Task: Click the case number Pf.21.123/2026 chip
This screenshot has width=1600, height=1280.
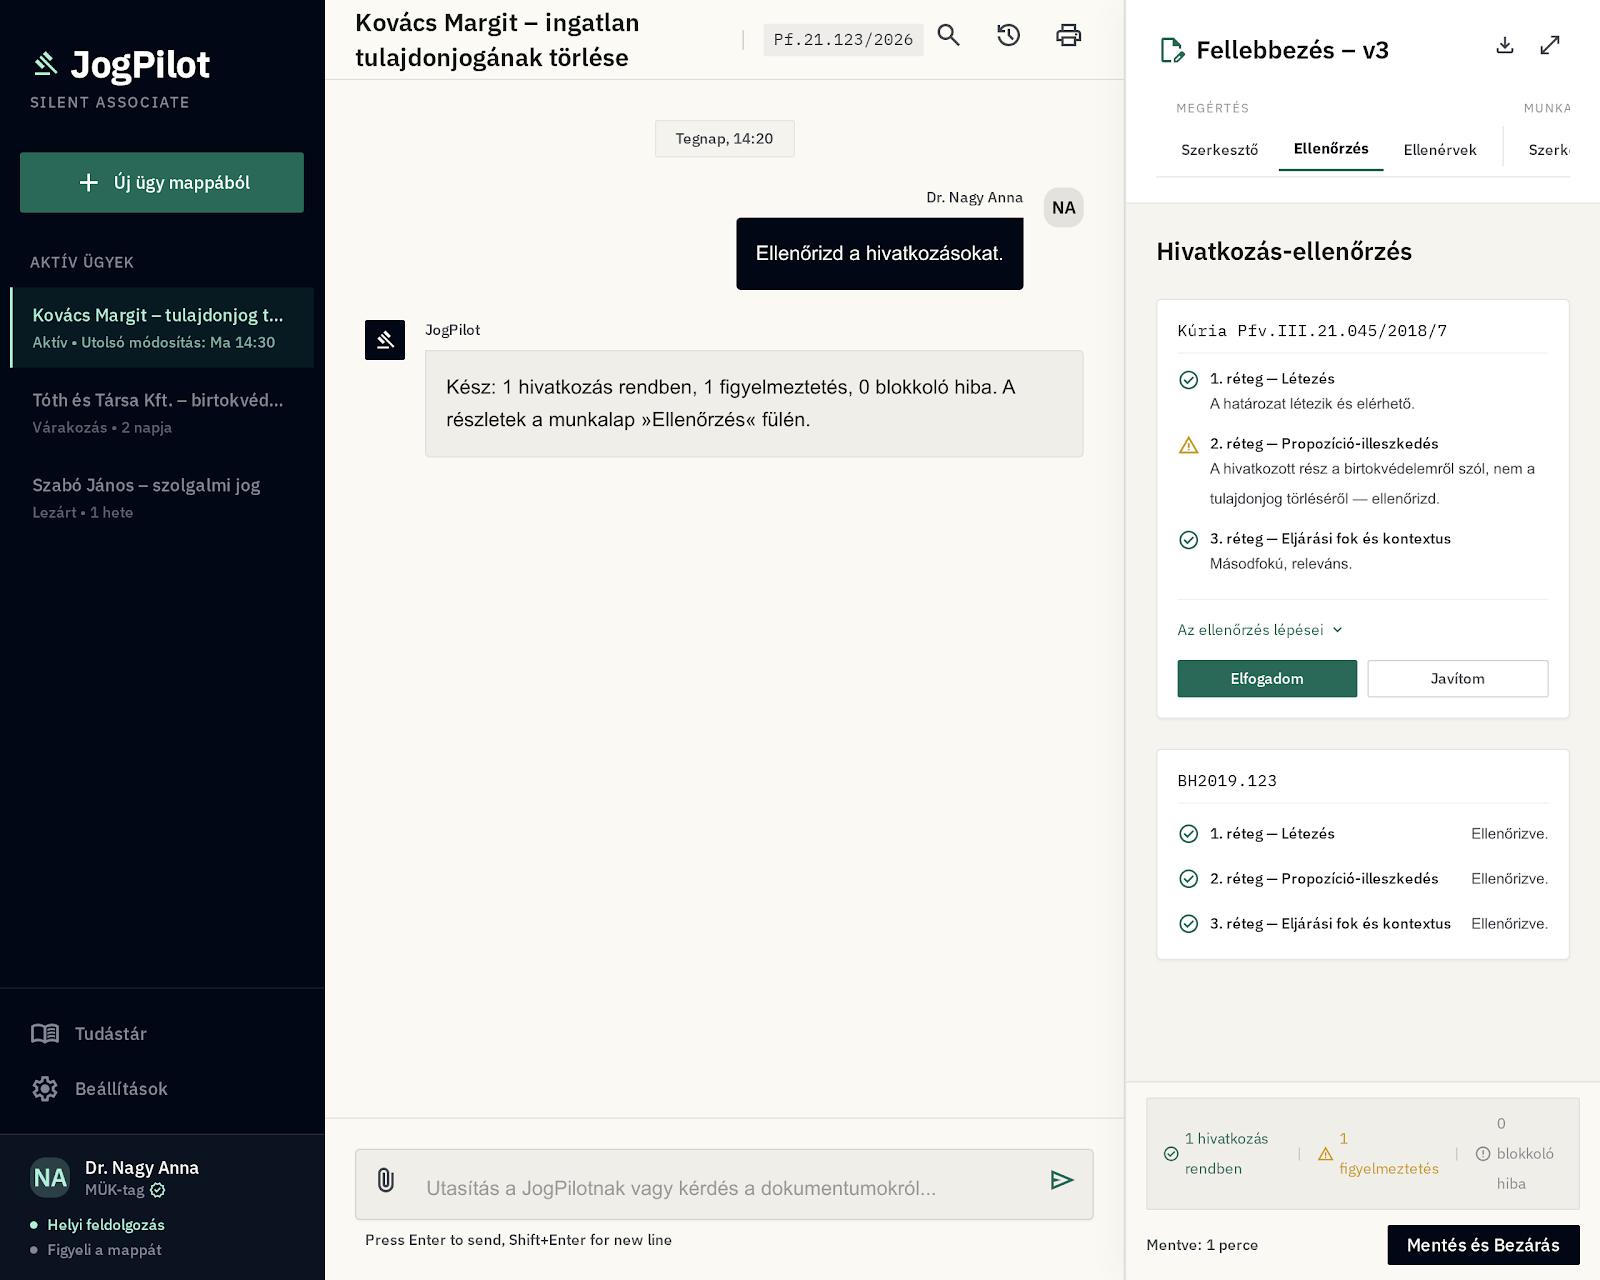Action: [x=843, y=39]
